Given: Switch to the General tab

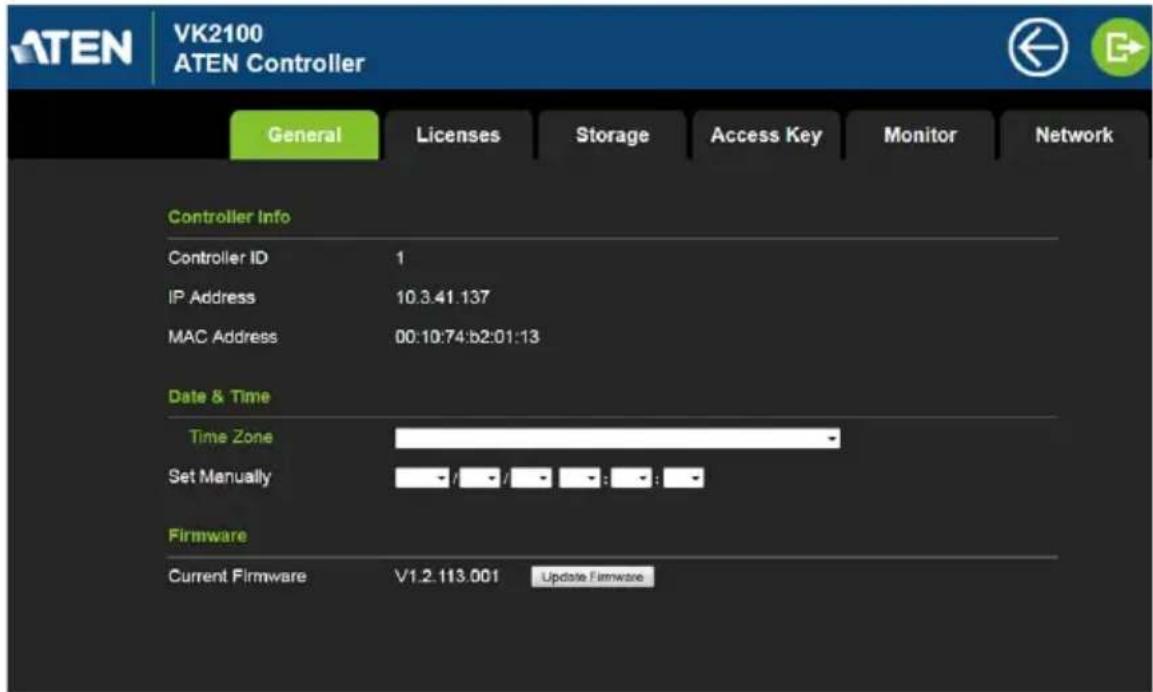Looking at the screenshot, I should (304, 135).
